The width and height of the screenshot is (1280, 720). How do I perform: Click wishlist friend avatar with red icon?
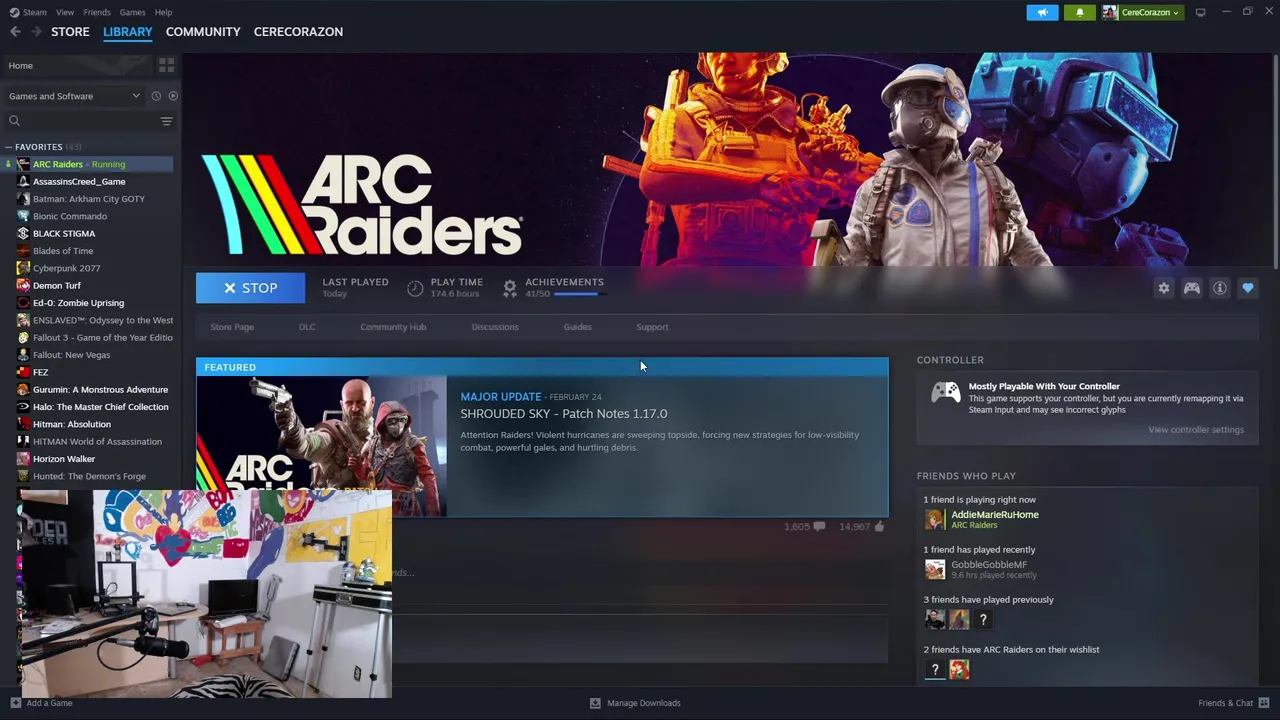(x=959, y=670)
